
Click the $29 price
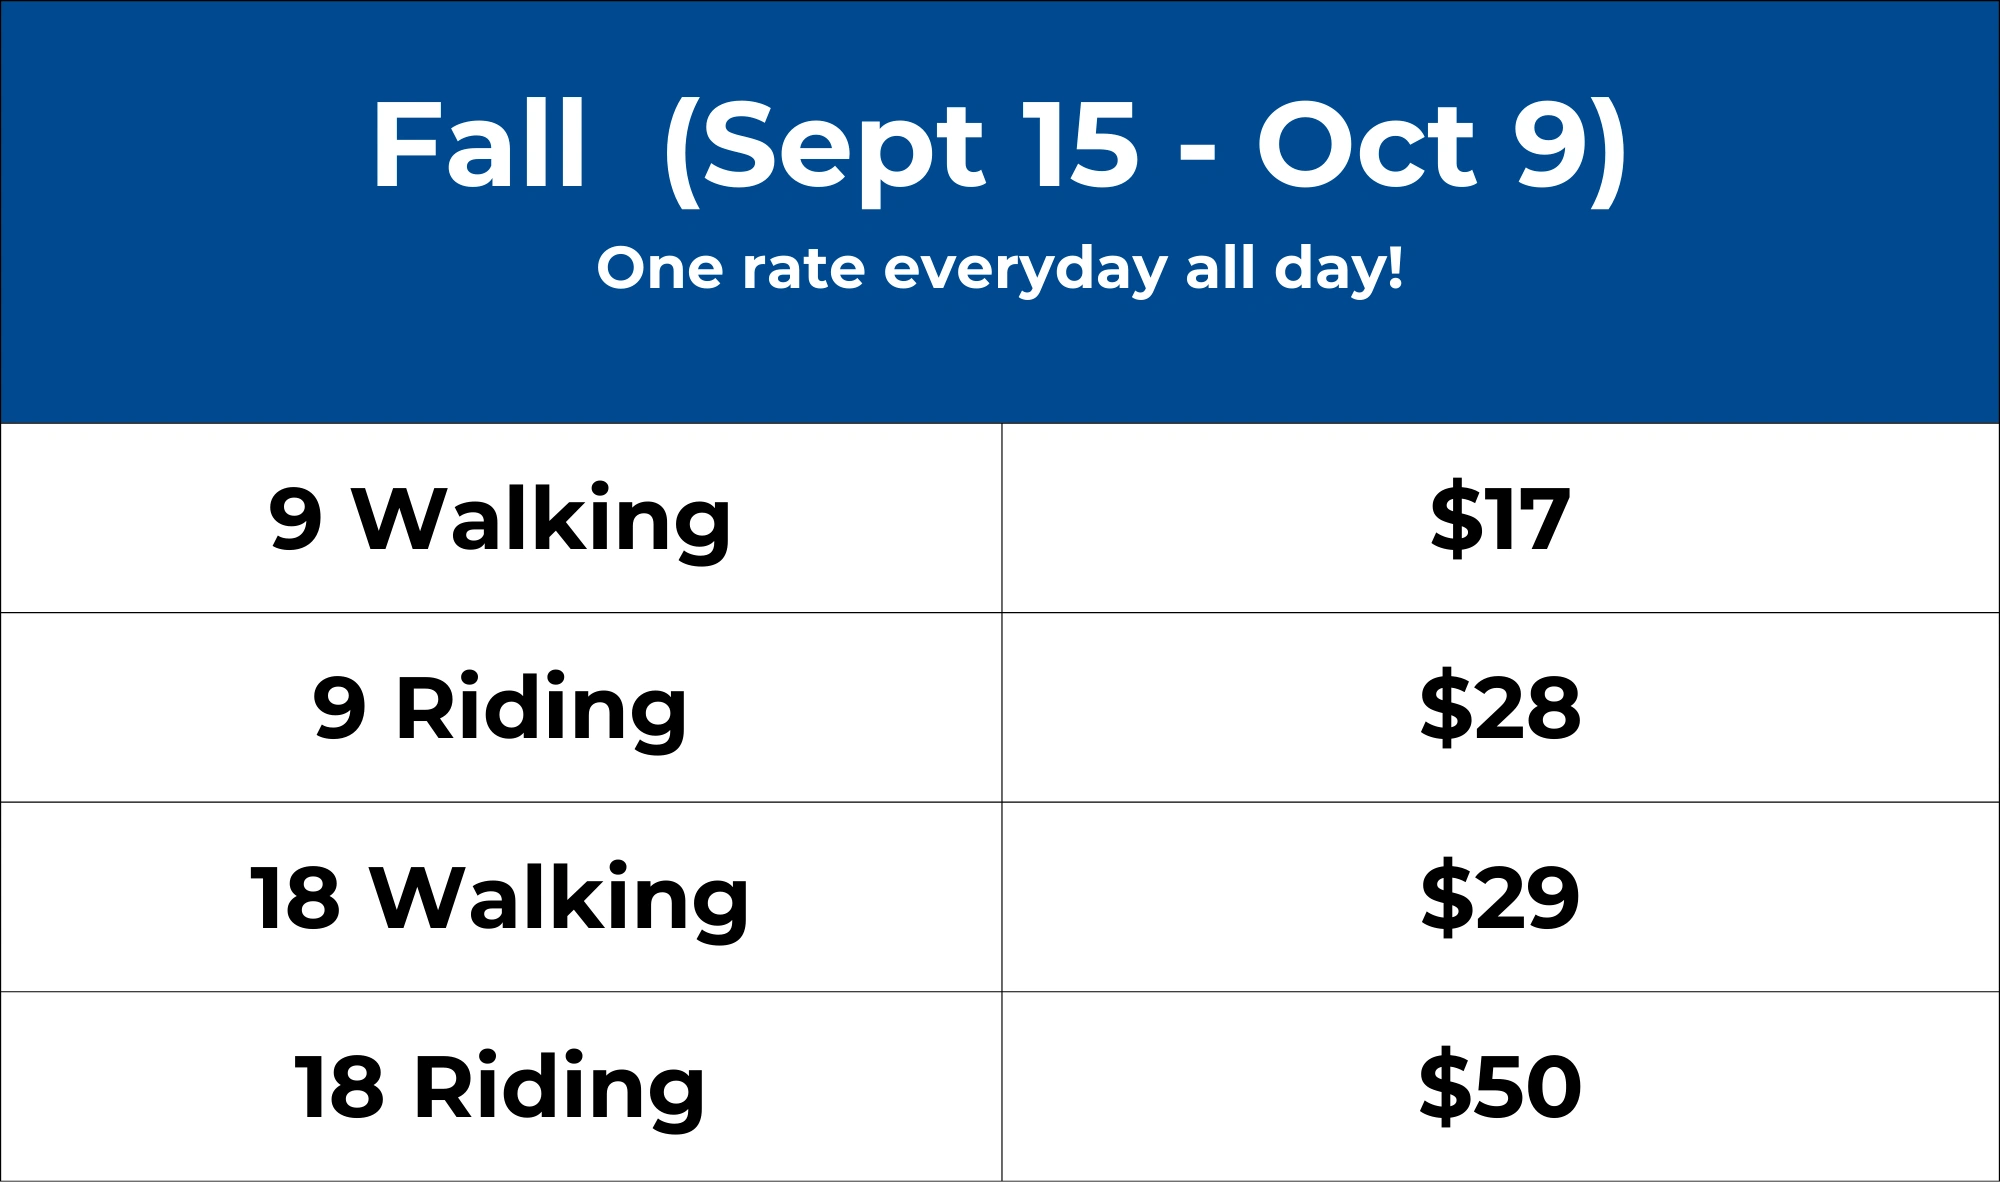(x=1500, y=898)
